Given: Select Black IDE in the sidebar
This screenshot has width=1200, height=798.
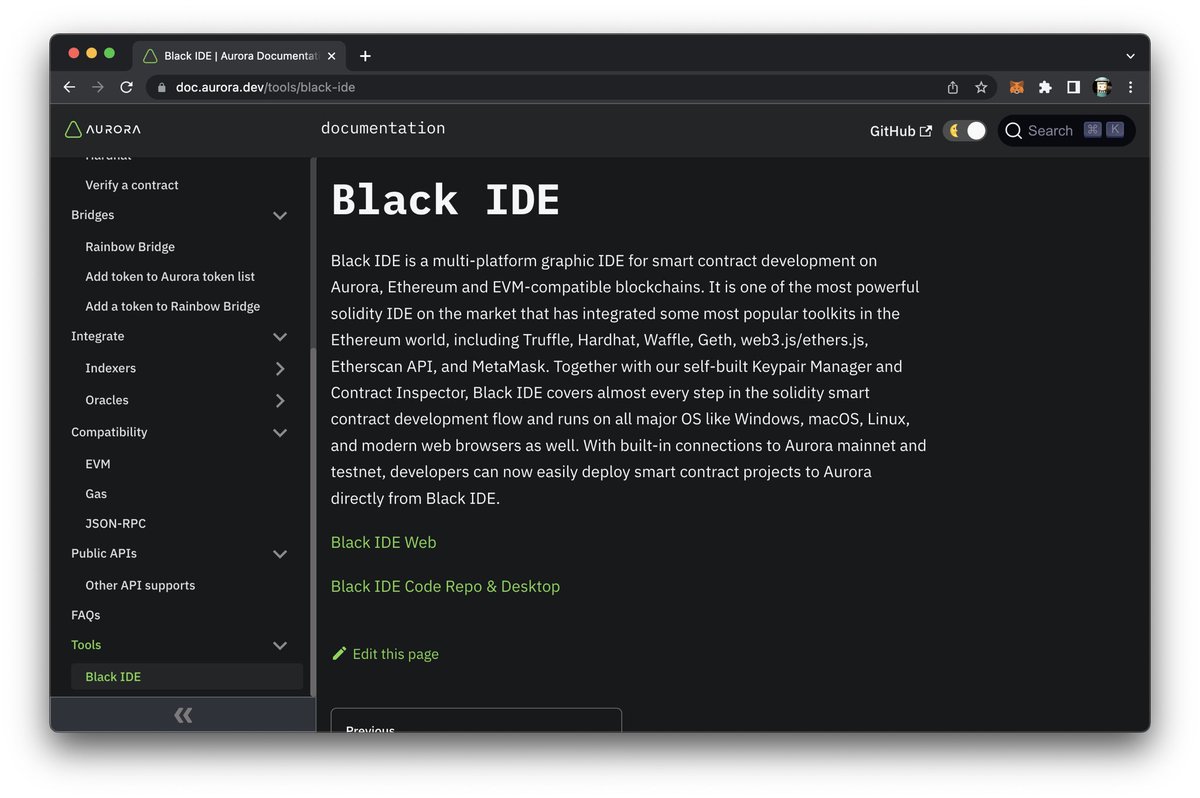Looking at the screenshot, I should tap(113, 676).
